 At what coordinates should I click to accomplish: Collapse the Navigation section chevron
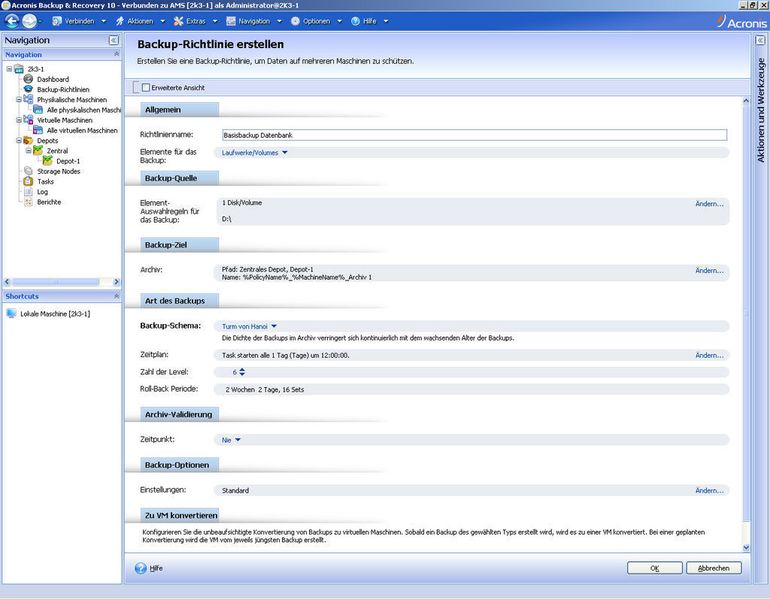point(116,54)
